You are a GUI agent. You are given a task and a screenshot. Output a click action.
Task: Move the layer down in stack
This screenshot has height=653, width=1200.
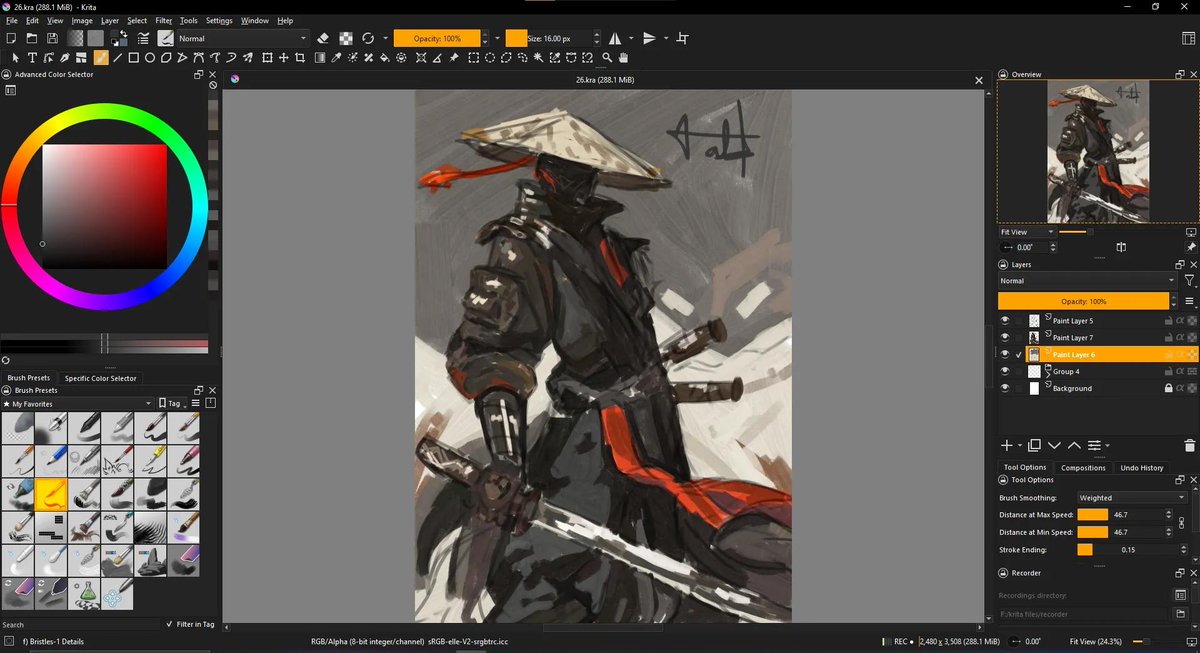click(x=1054, y=445)
